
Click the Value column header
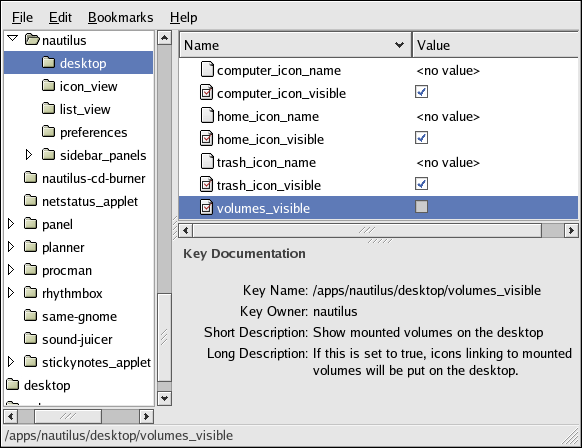pos(496,45)
